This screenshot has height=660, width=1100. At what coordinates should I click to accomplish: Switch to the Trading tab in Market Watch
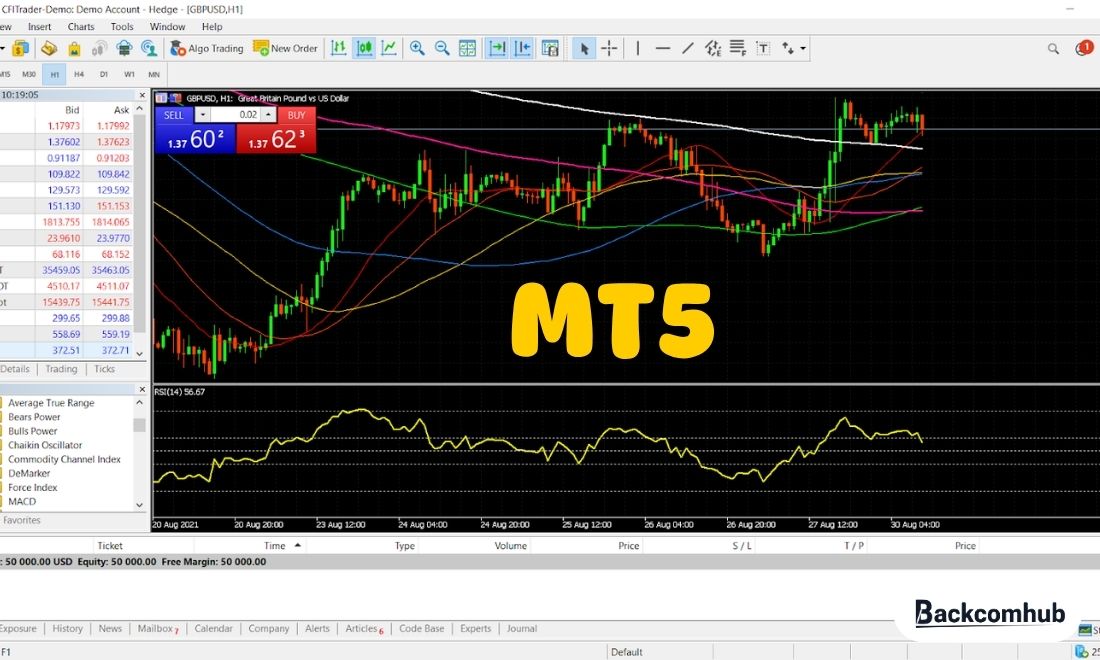click(61, 369)
